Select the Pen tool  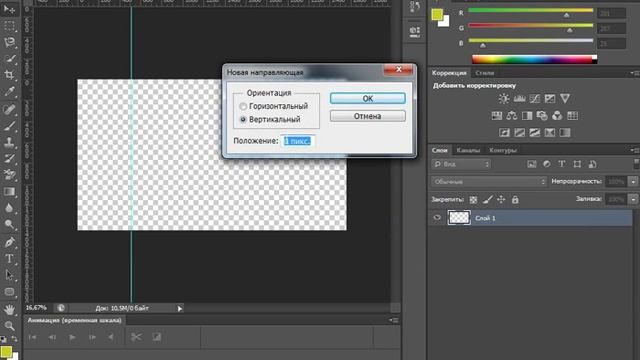click(9, 242)
